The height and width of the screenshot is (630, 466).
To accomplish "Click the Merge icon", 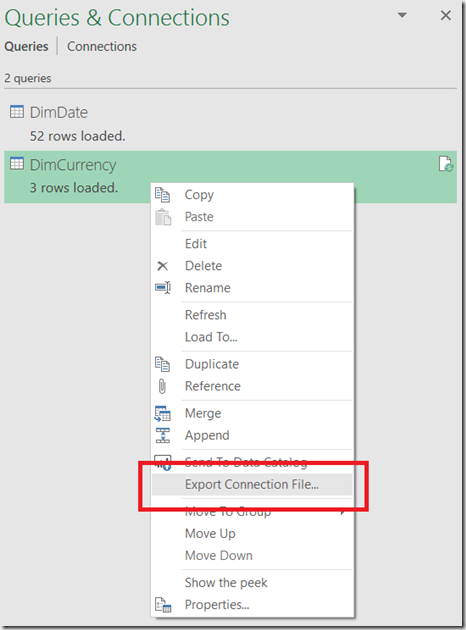I will click(162, 413).
